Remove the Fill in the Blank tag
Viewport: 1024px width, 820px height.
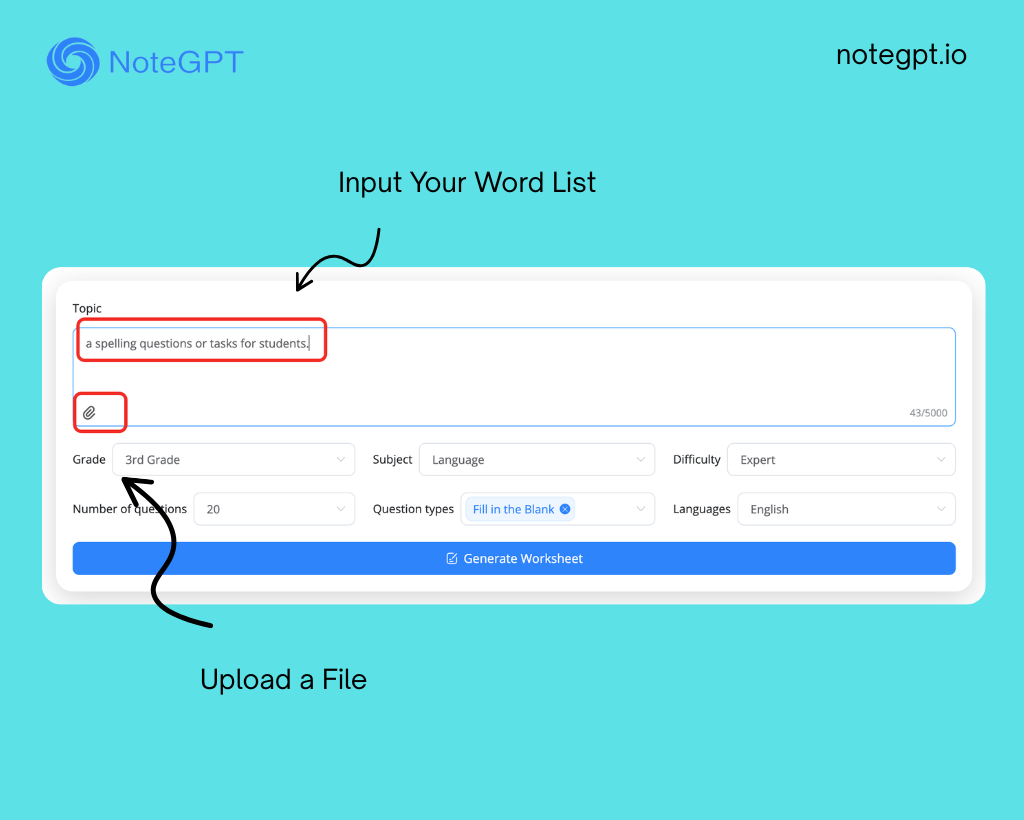[565, 509]
